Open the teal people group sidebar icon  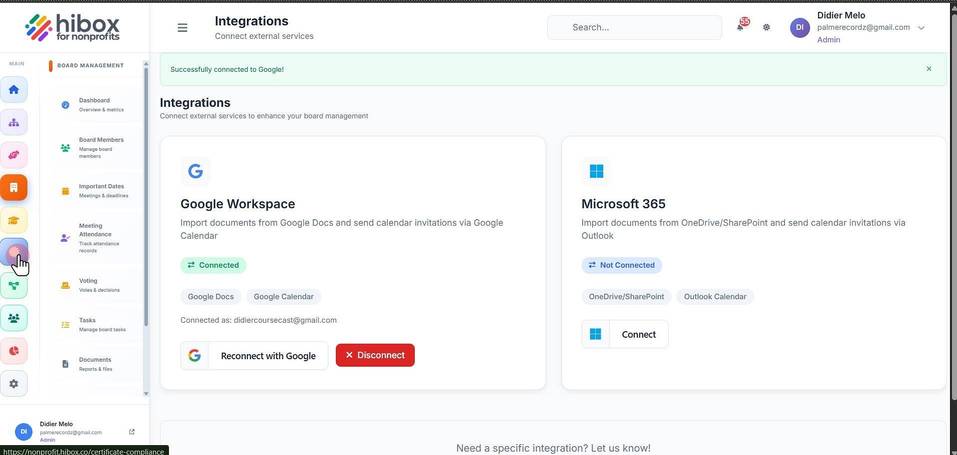point(14,318)
